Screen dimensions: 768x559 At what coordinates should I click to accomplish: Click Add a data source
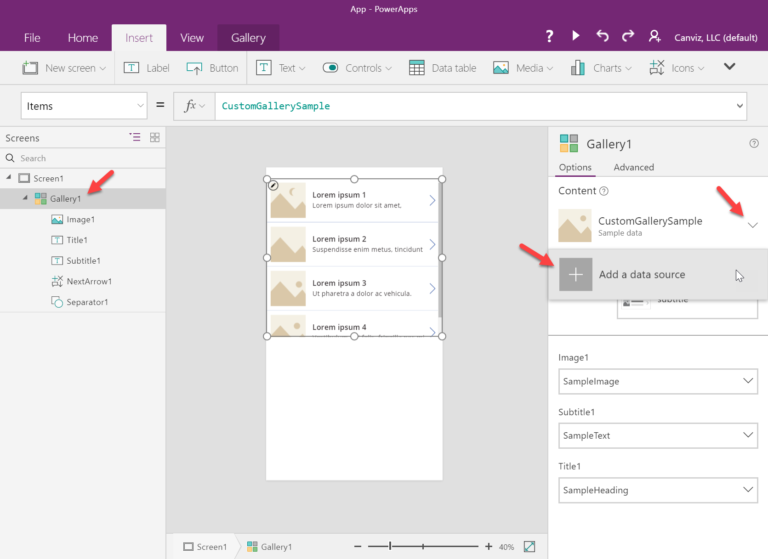641,274
